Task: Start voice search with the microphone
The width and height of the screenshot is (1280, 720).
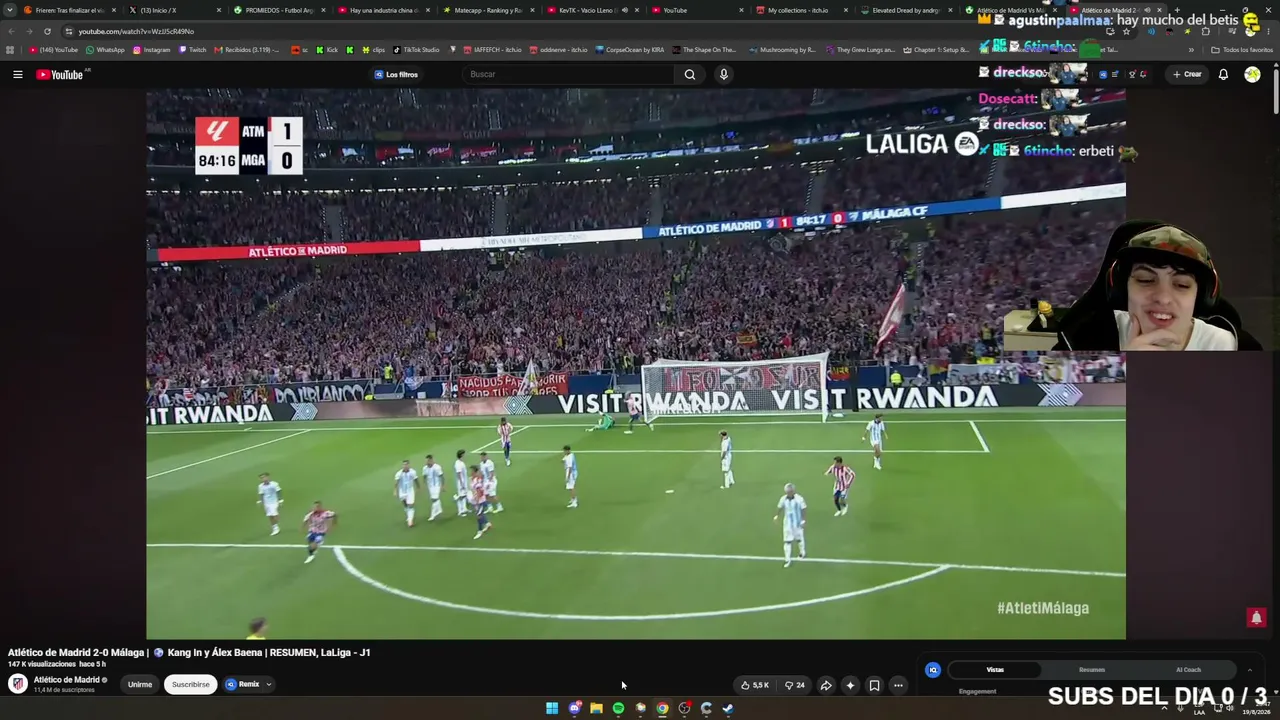Action: click(x=723, y=74)
